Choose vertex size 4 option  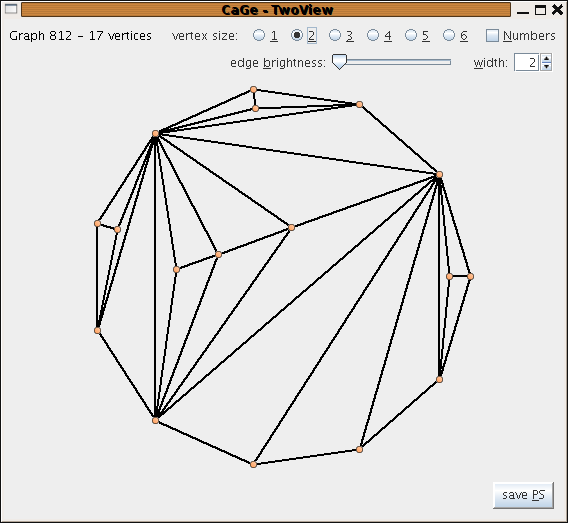pos(373,35)
